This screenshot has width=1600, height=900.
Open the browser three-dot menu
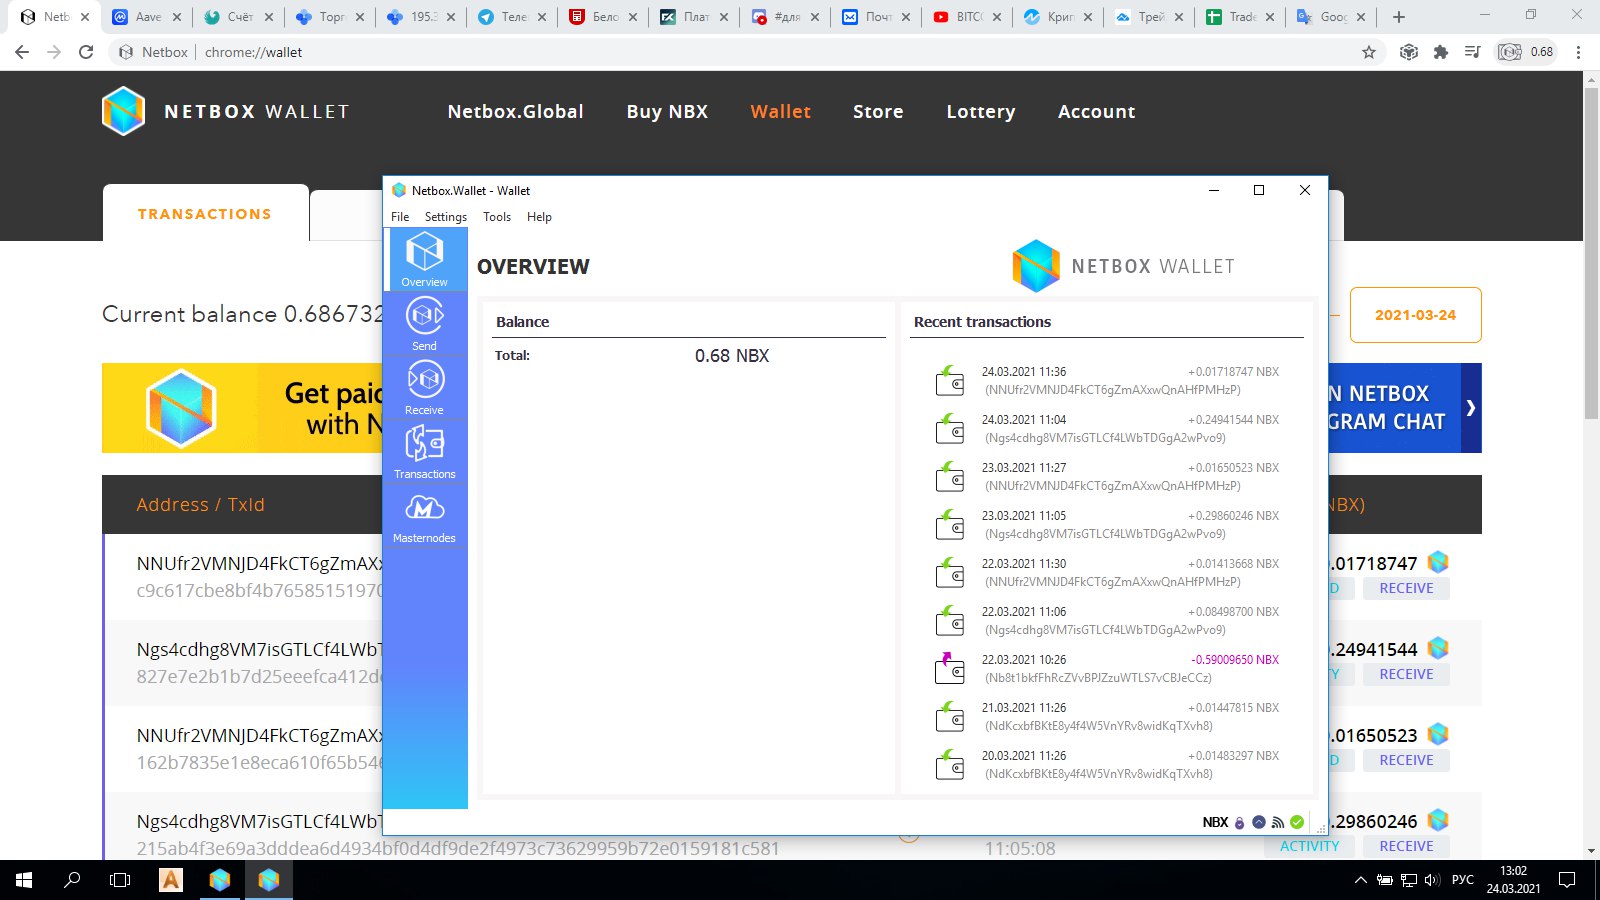(x=1579, y=52)
